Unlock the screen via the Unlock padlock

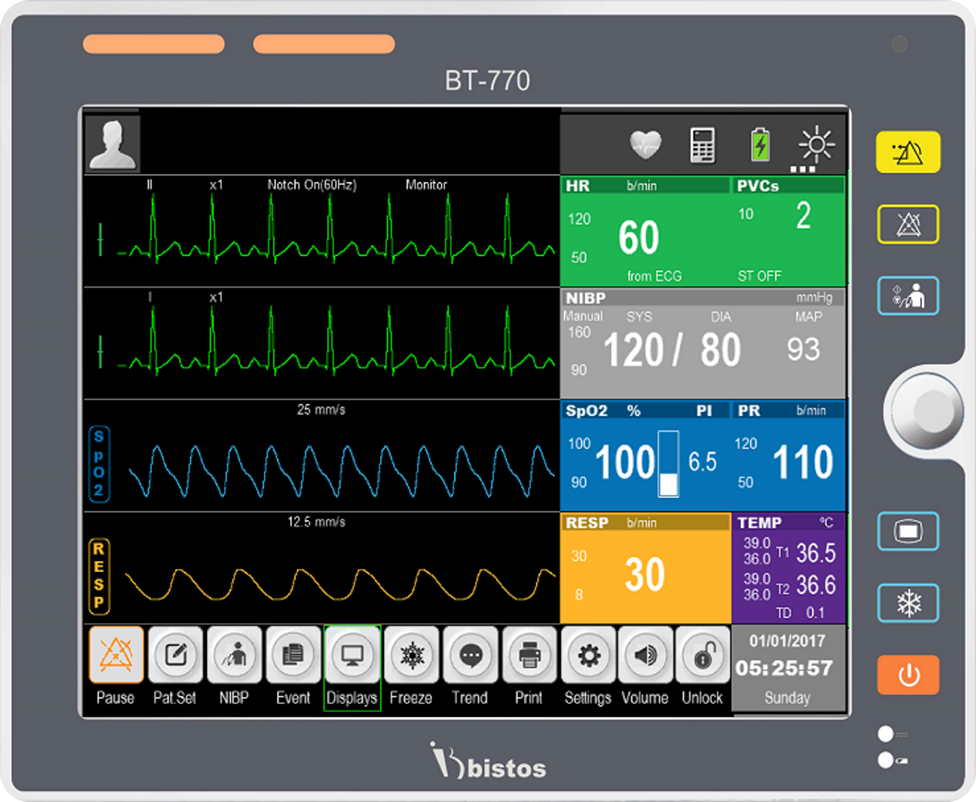click(703, 657)
